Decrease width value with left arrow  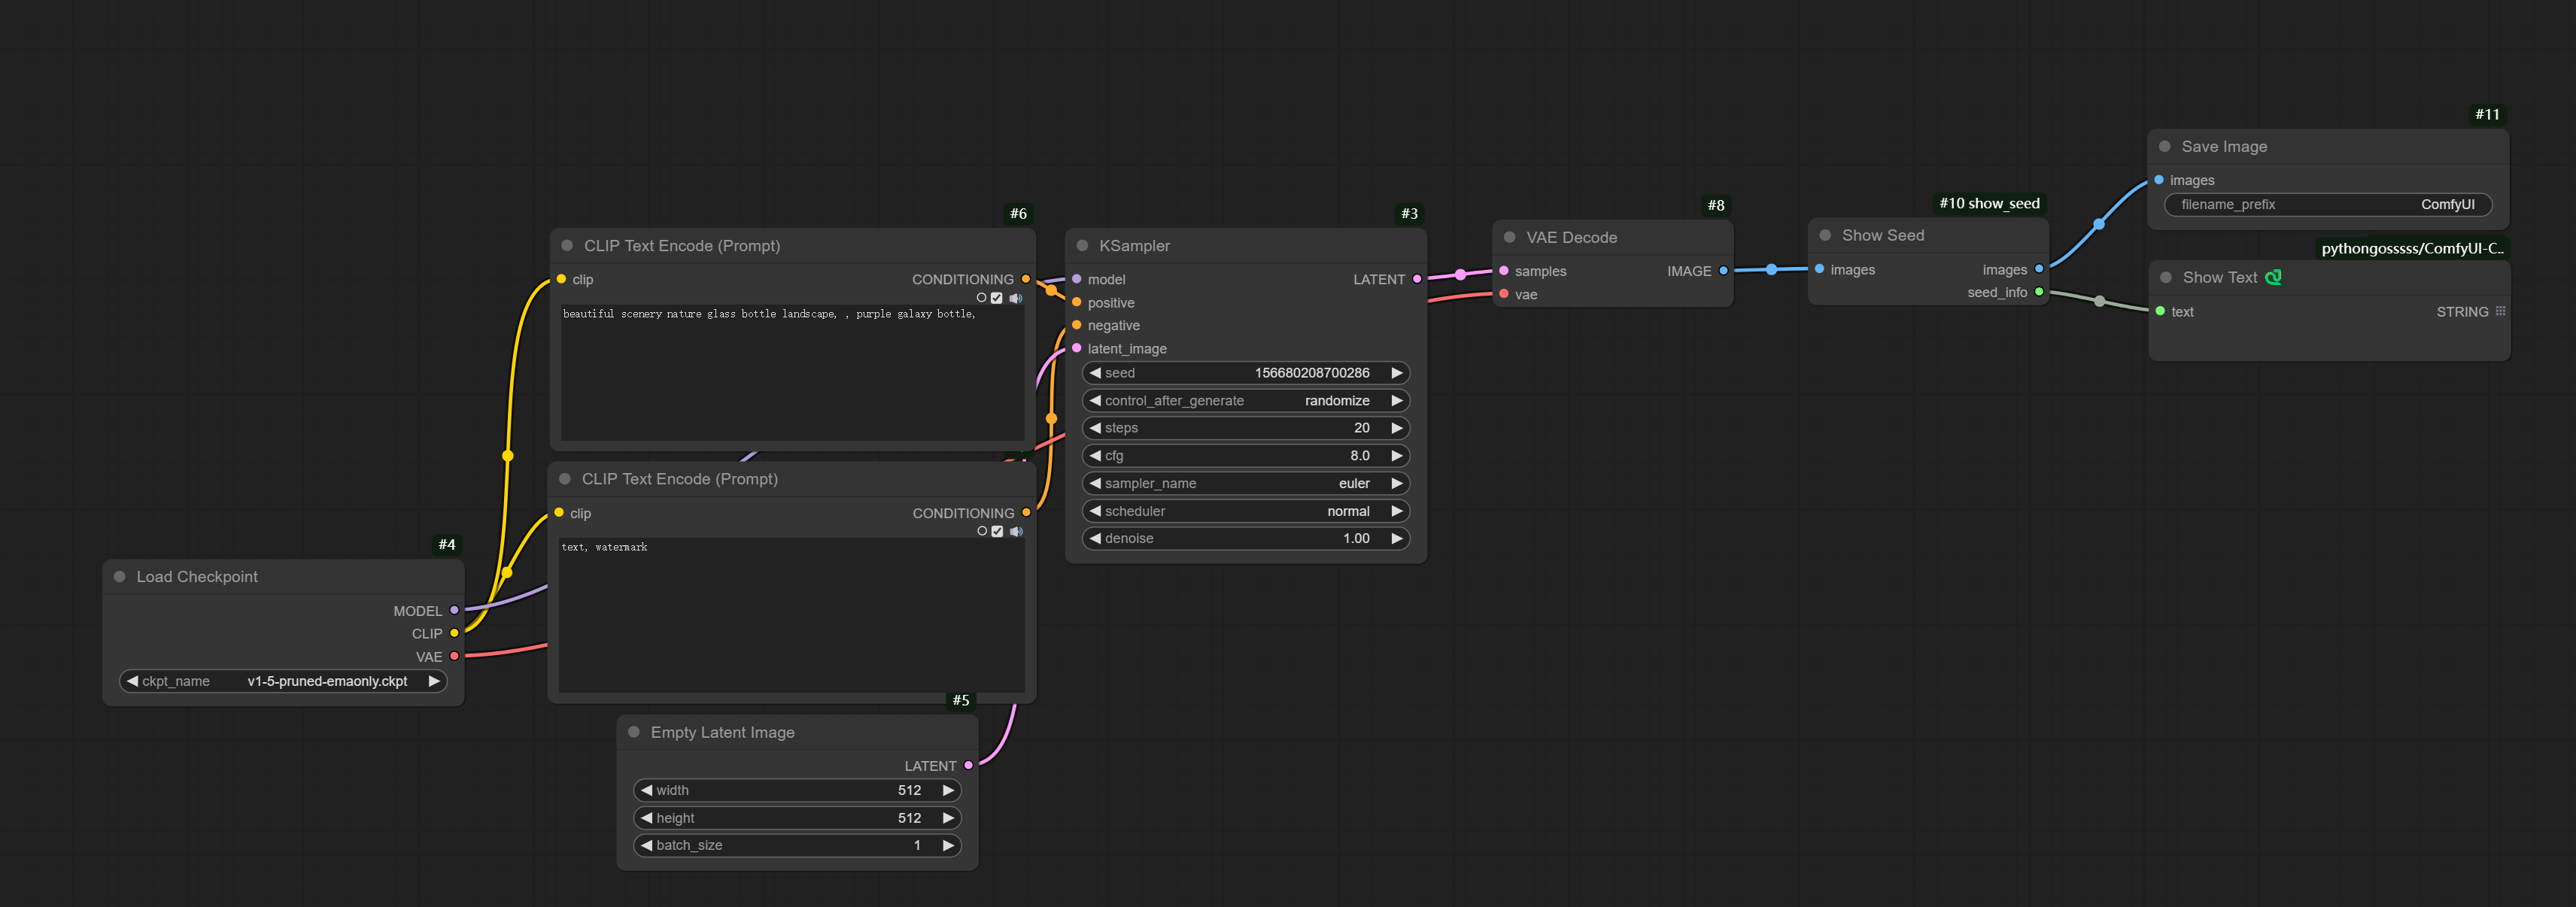coord(647,790)
